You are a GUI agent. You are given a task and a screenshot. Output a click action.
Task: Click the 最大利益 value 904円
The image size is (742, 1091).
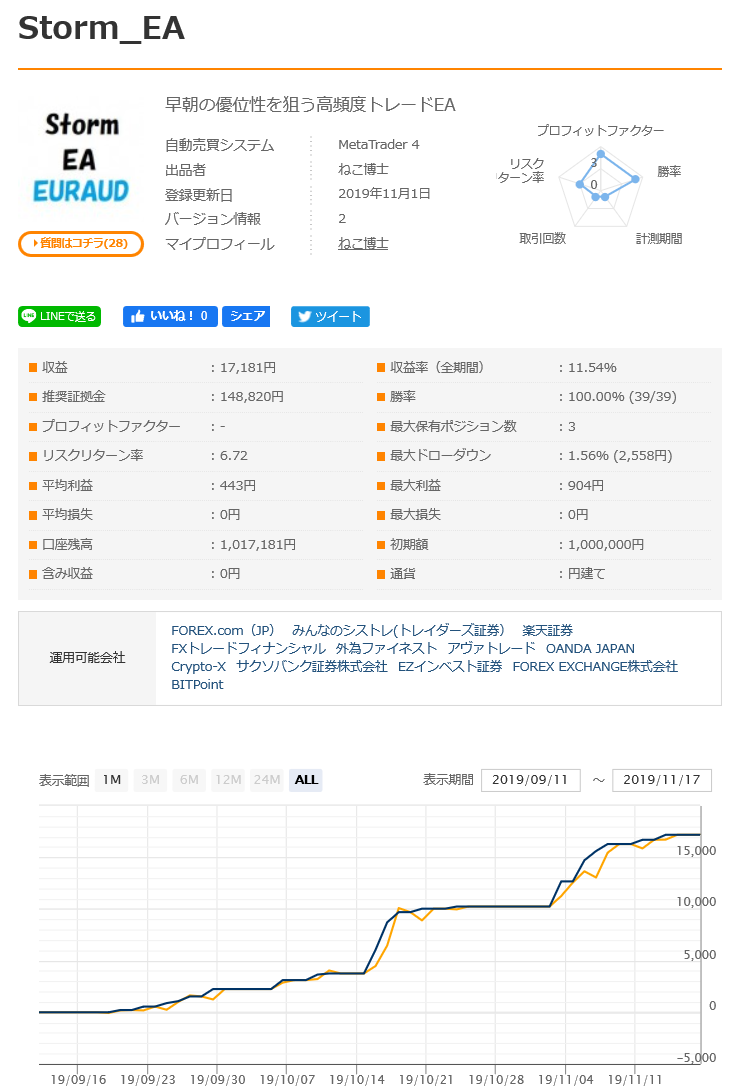pyautogui.click(x=586, y=486)
